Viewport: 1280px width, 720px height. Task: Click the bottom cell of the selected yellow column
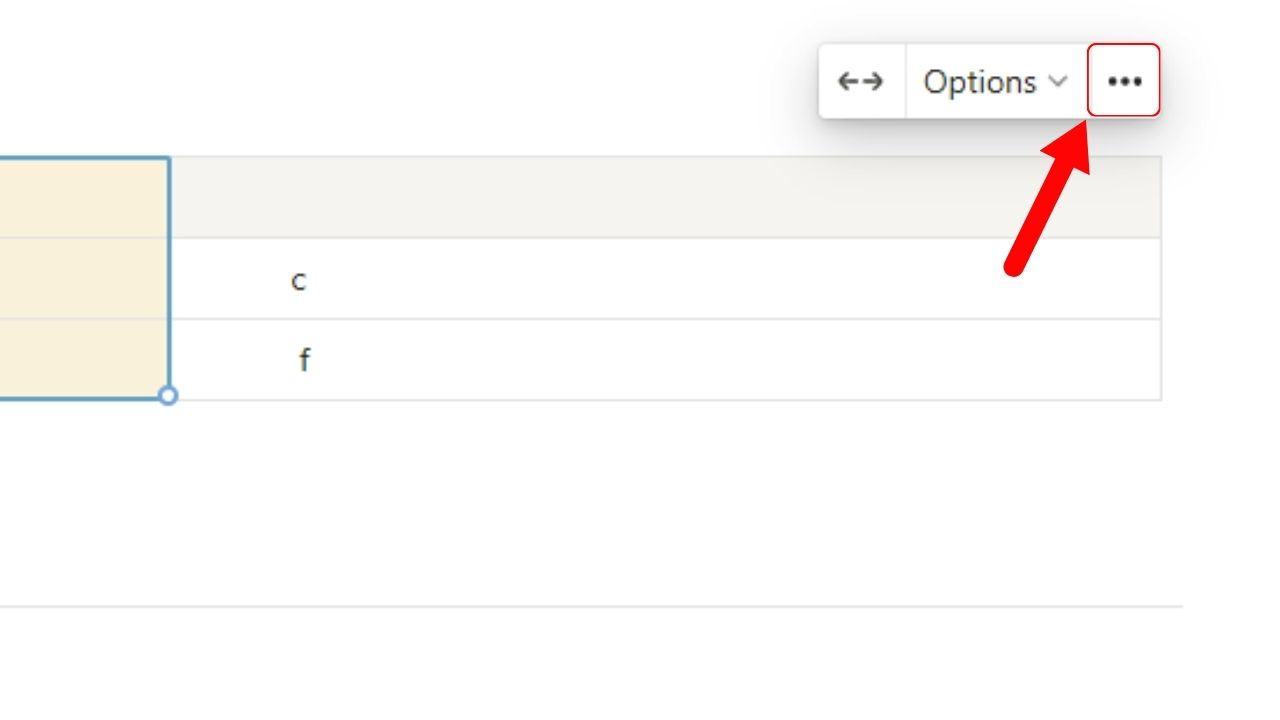click(x=85, y=359)
